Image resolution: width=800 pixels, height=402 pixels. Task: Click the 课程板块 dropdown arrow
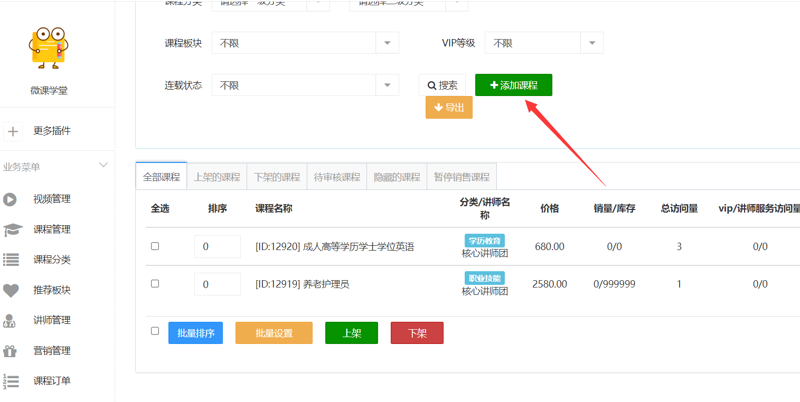(x=387, y=43)
